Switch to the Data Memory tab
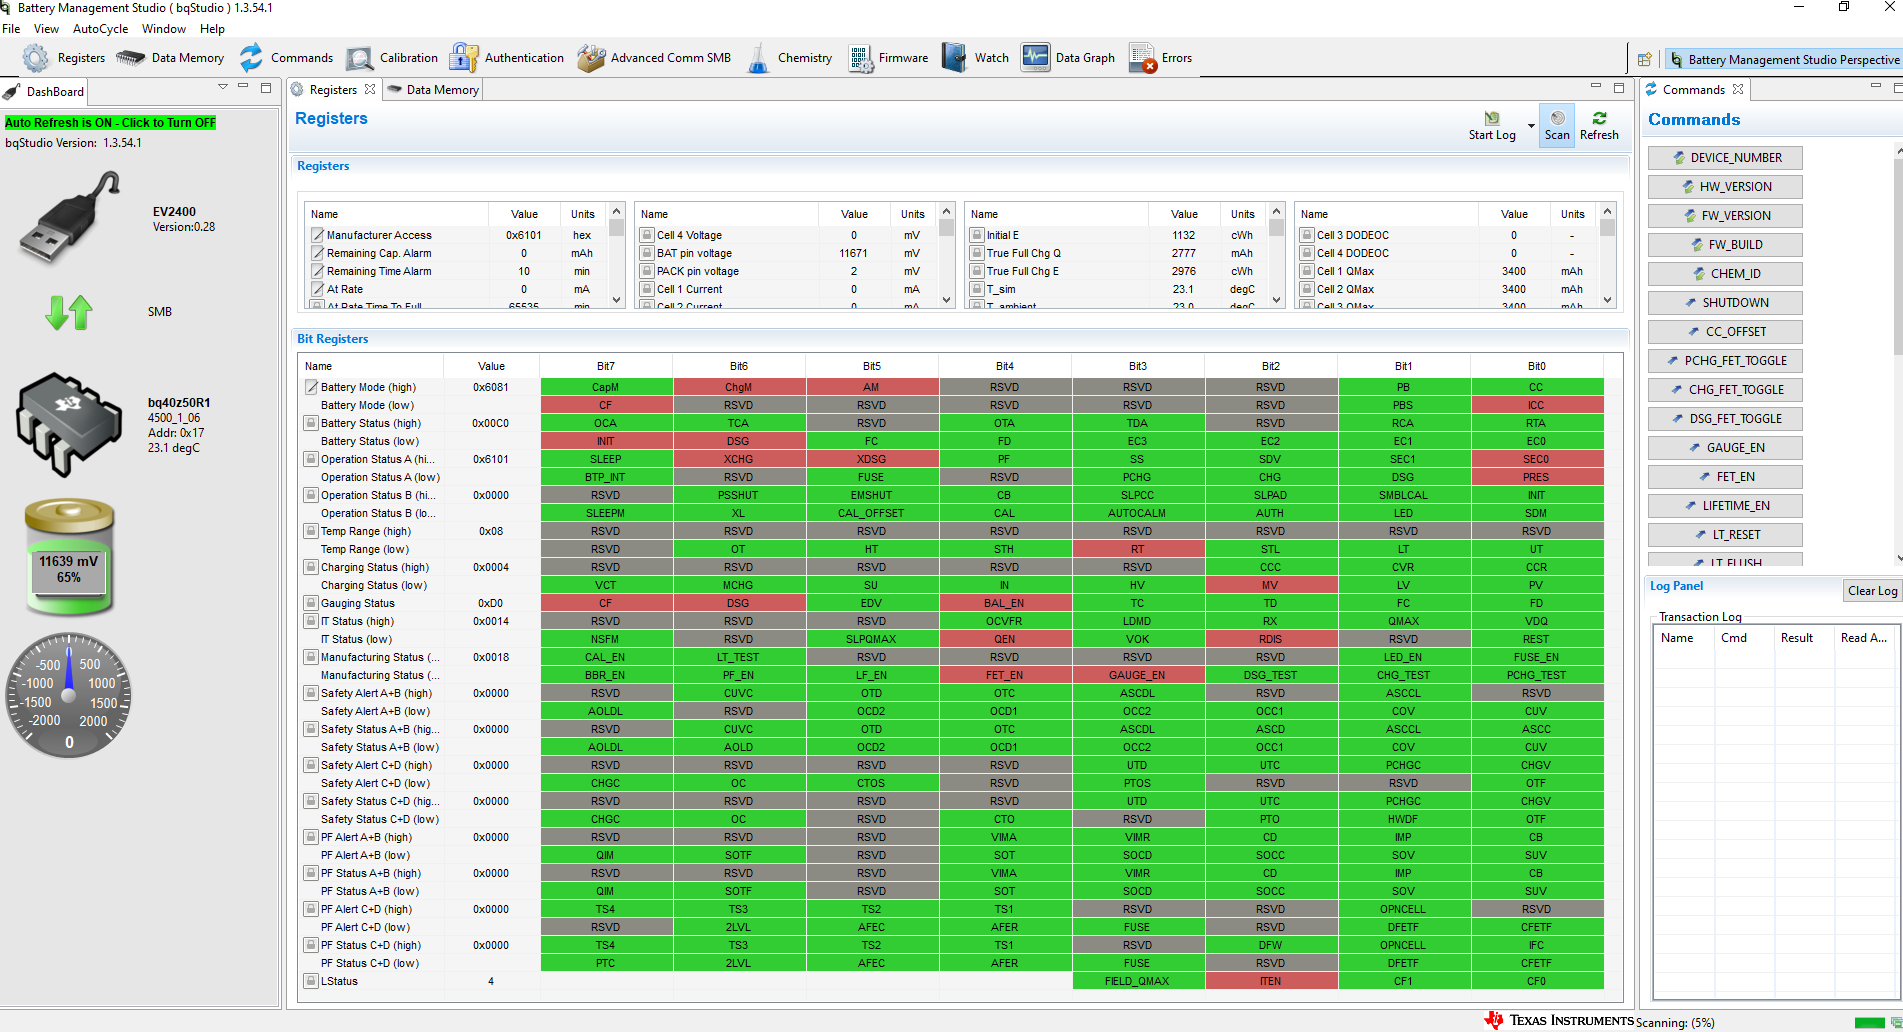1903x1032 pixels. point(433,90)
